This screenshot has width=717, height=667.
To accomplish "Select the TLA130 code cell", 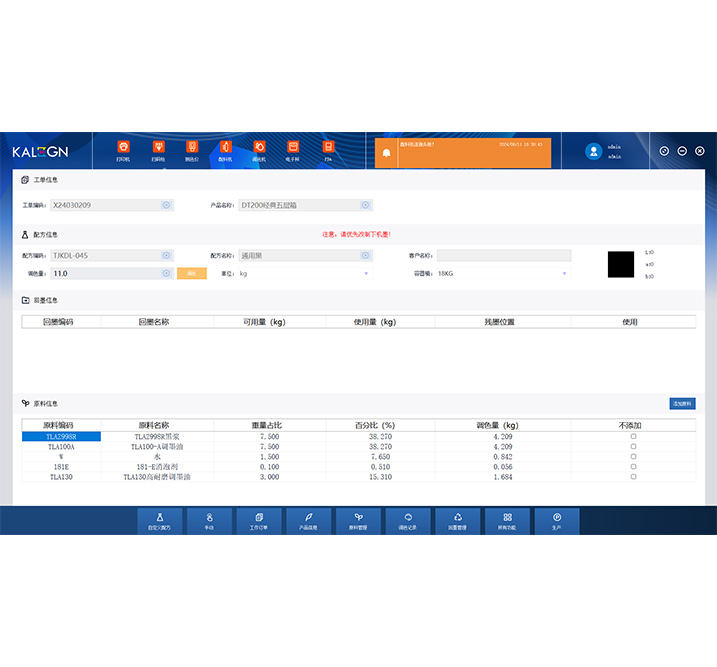I will (x=61, y=477).
